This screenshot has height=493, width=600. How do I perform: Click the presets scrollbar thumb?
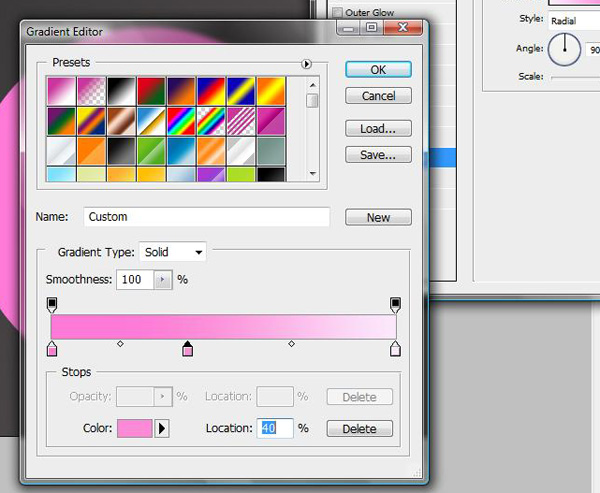312,101
